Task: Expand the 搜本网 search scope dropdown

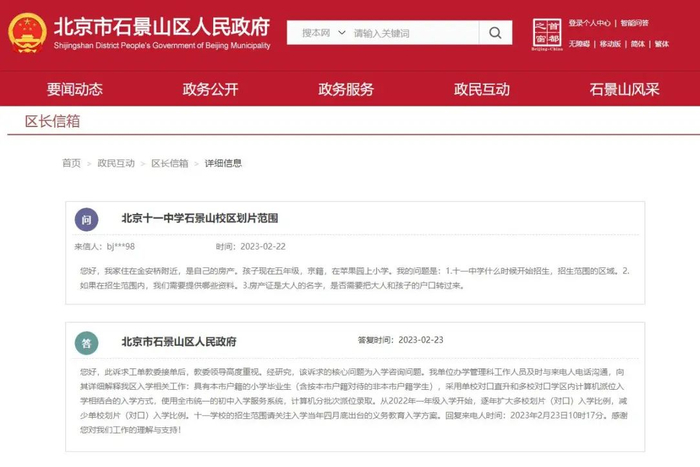Action: click(323, 33)
